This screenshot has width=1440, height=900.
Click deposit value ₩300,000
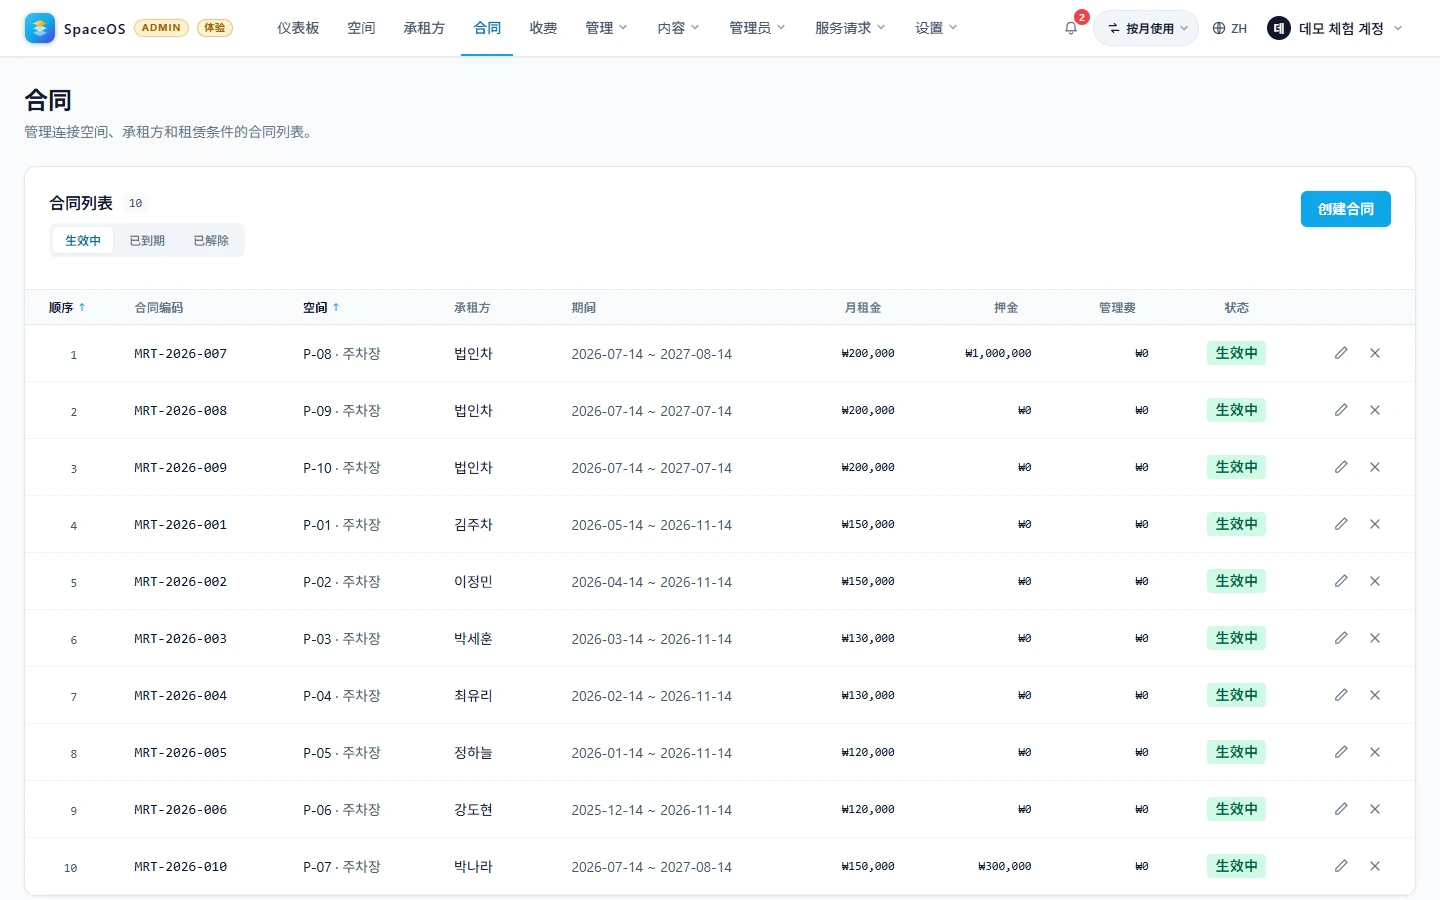click(1005, 866)
